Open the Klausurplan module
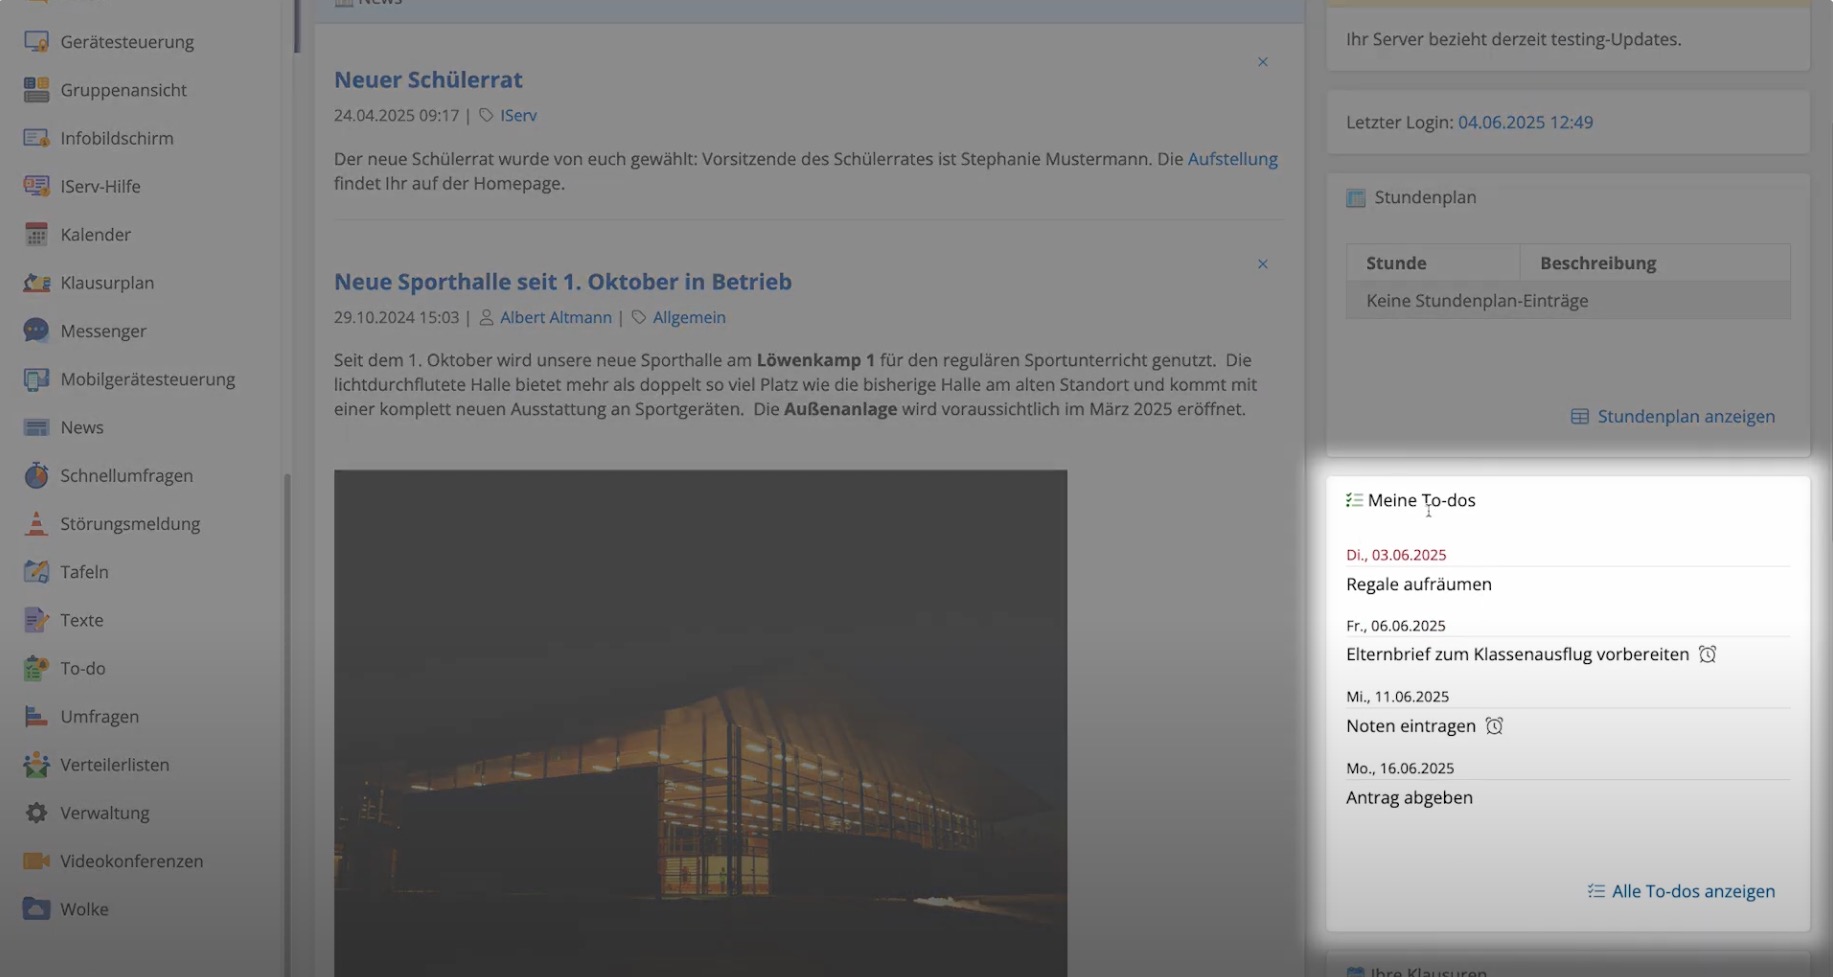This screenshot has height=977, width=1833. (x=107, y=282)
